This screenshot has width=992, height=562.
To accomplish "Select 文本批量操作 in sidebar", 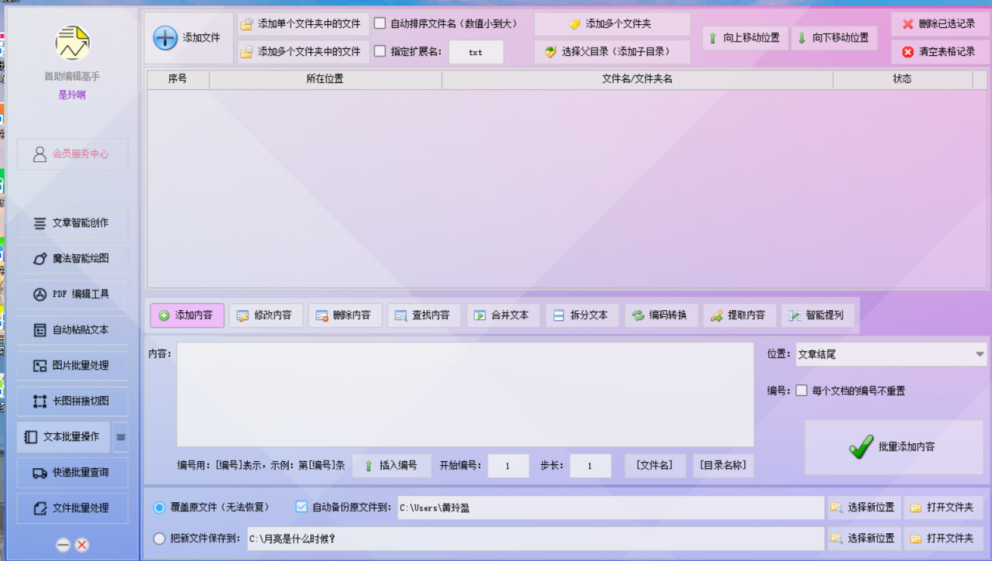I will pyautogui.click(x=63, y=437).
